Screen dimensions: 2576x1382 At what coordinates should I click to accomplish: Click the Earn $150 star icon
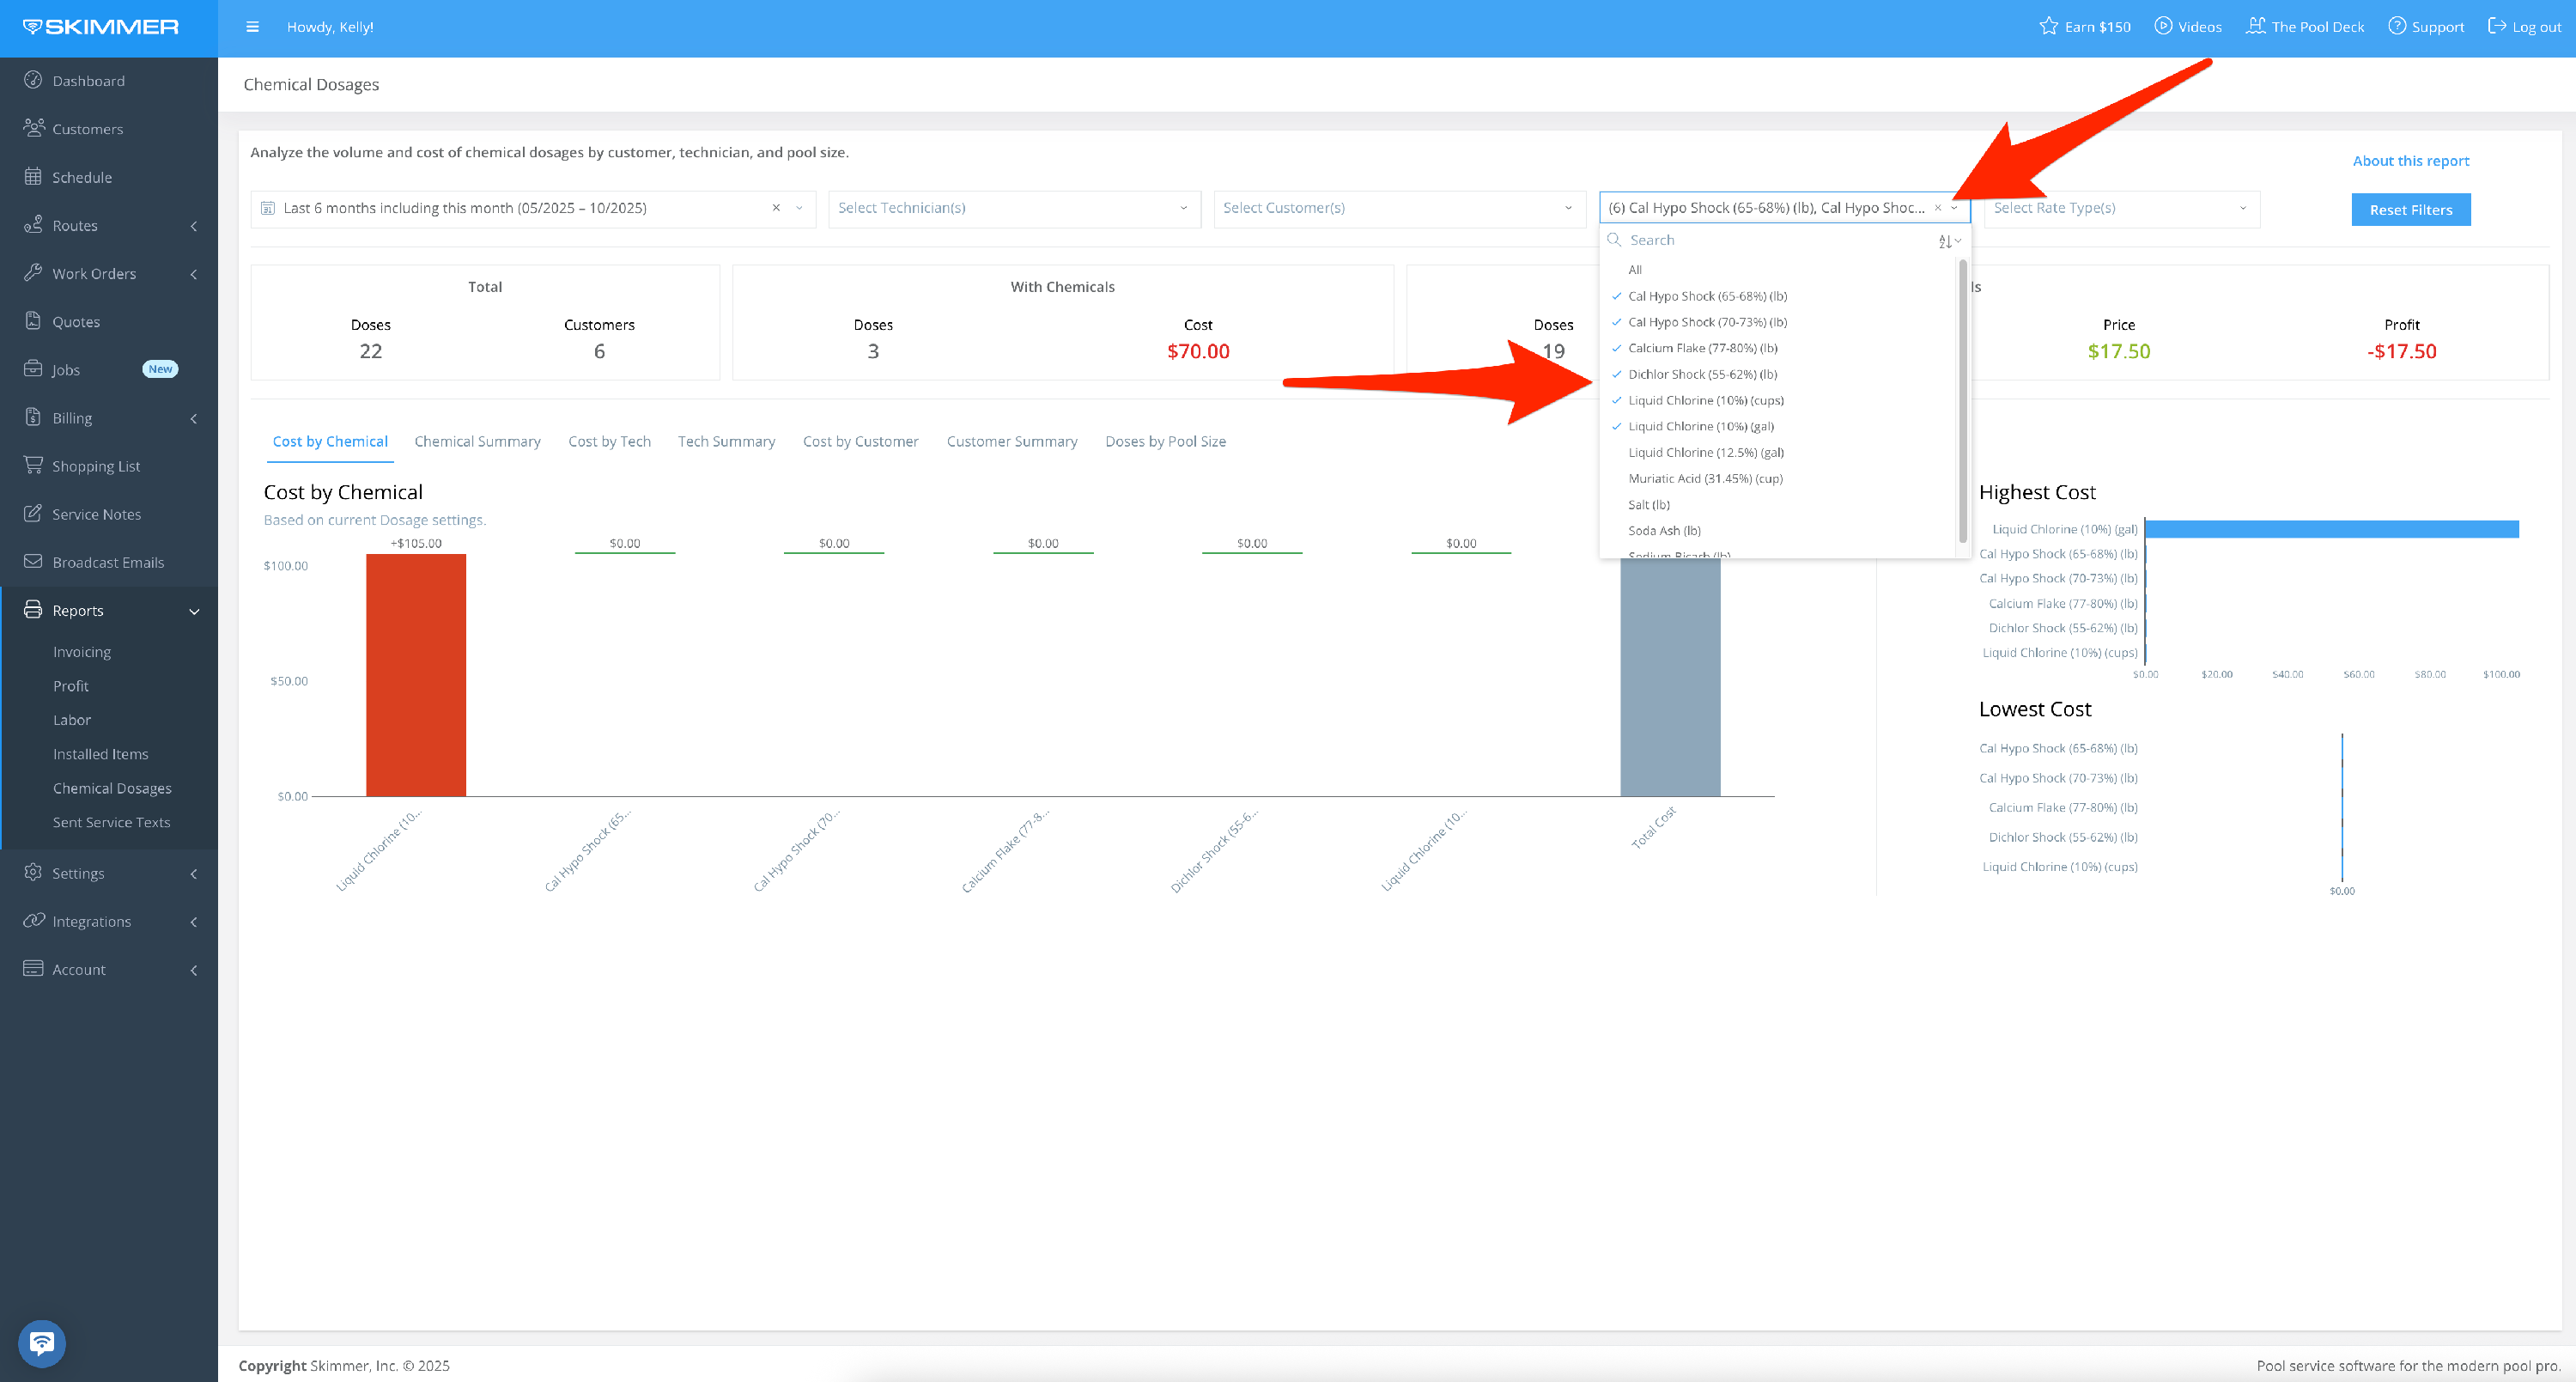[2048, 26]
